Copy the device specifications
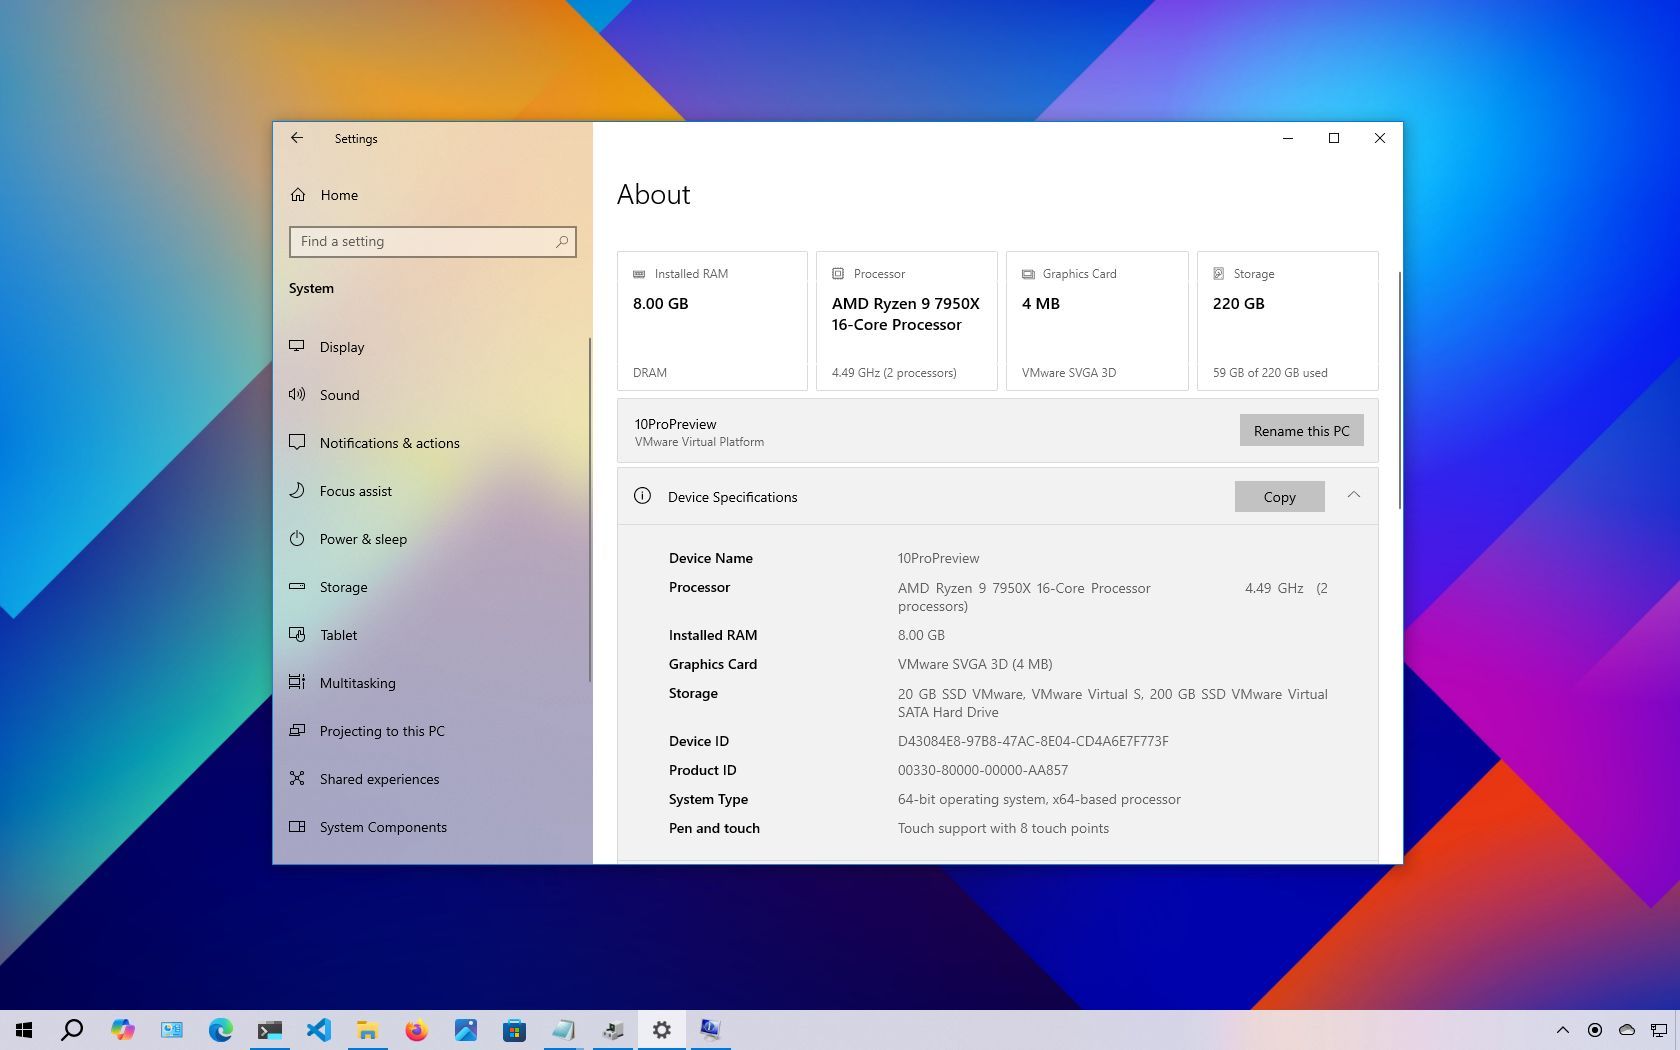 pyautogui.click(x=1279, y=497)
